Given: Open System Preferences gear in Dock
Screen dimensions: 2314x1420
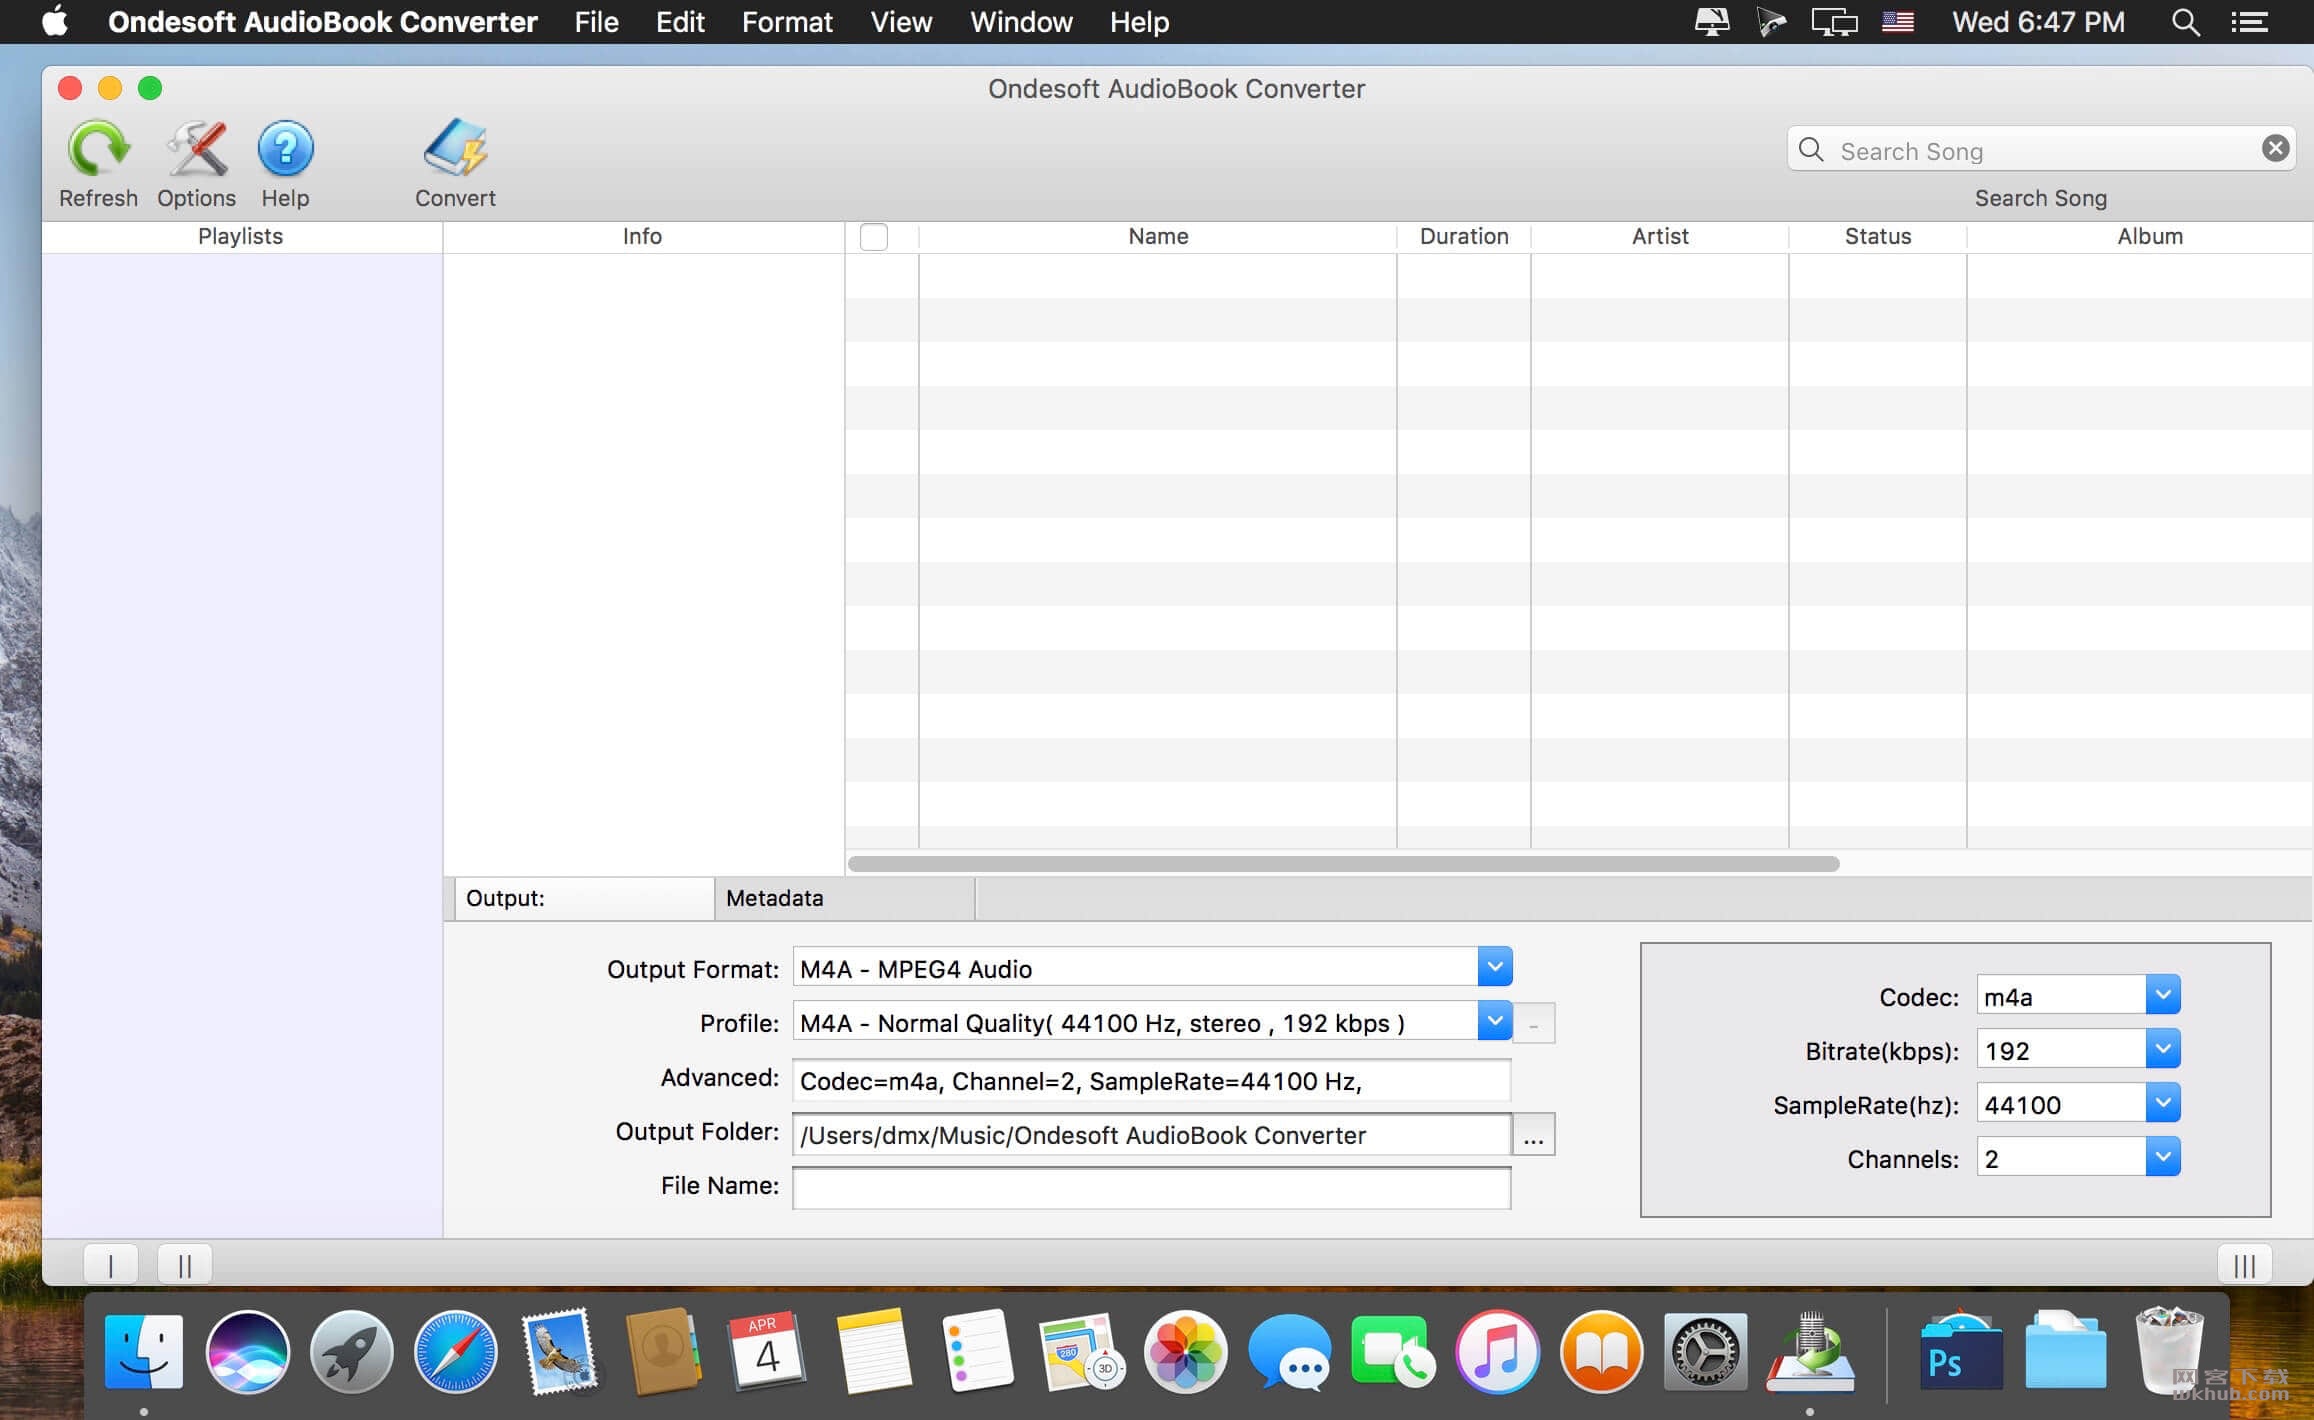Looking at the screenshot, I should pos(1705,1352).
